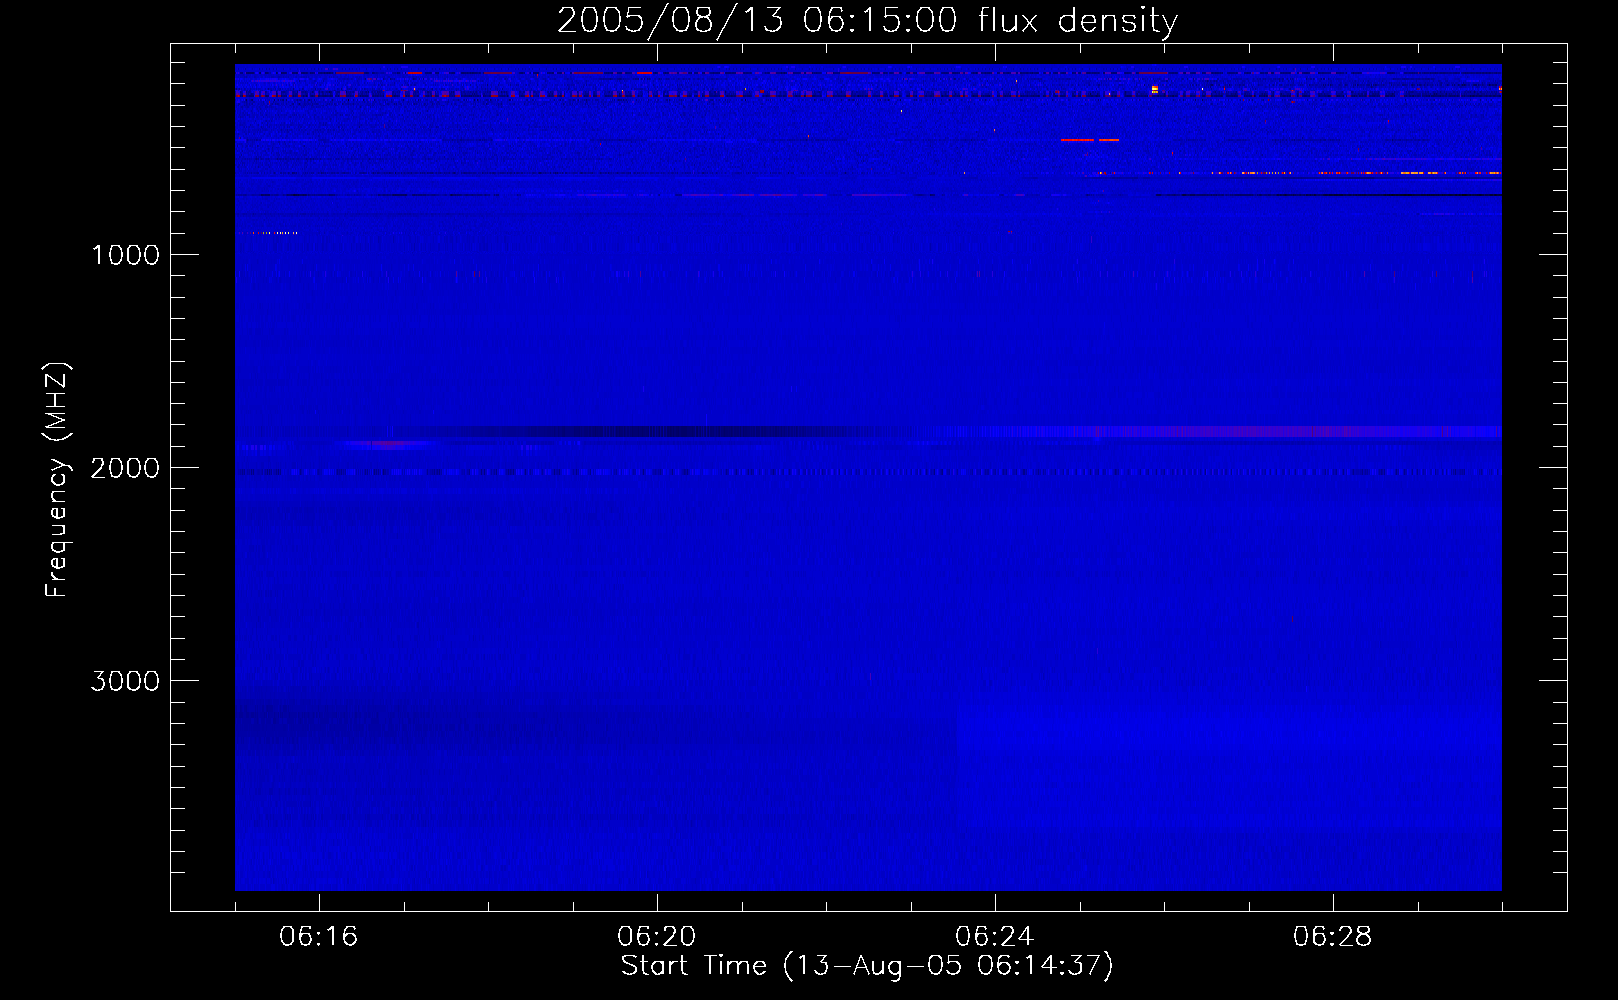The width and height of the screenshot is (1618, 1000).
Task: Click the '06:16' time tick label
Action: click(x=319, y=937)
